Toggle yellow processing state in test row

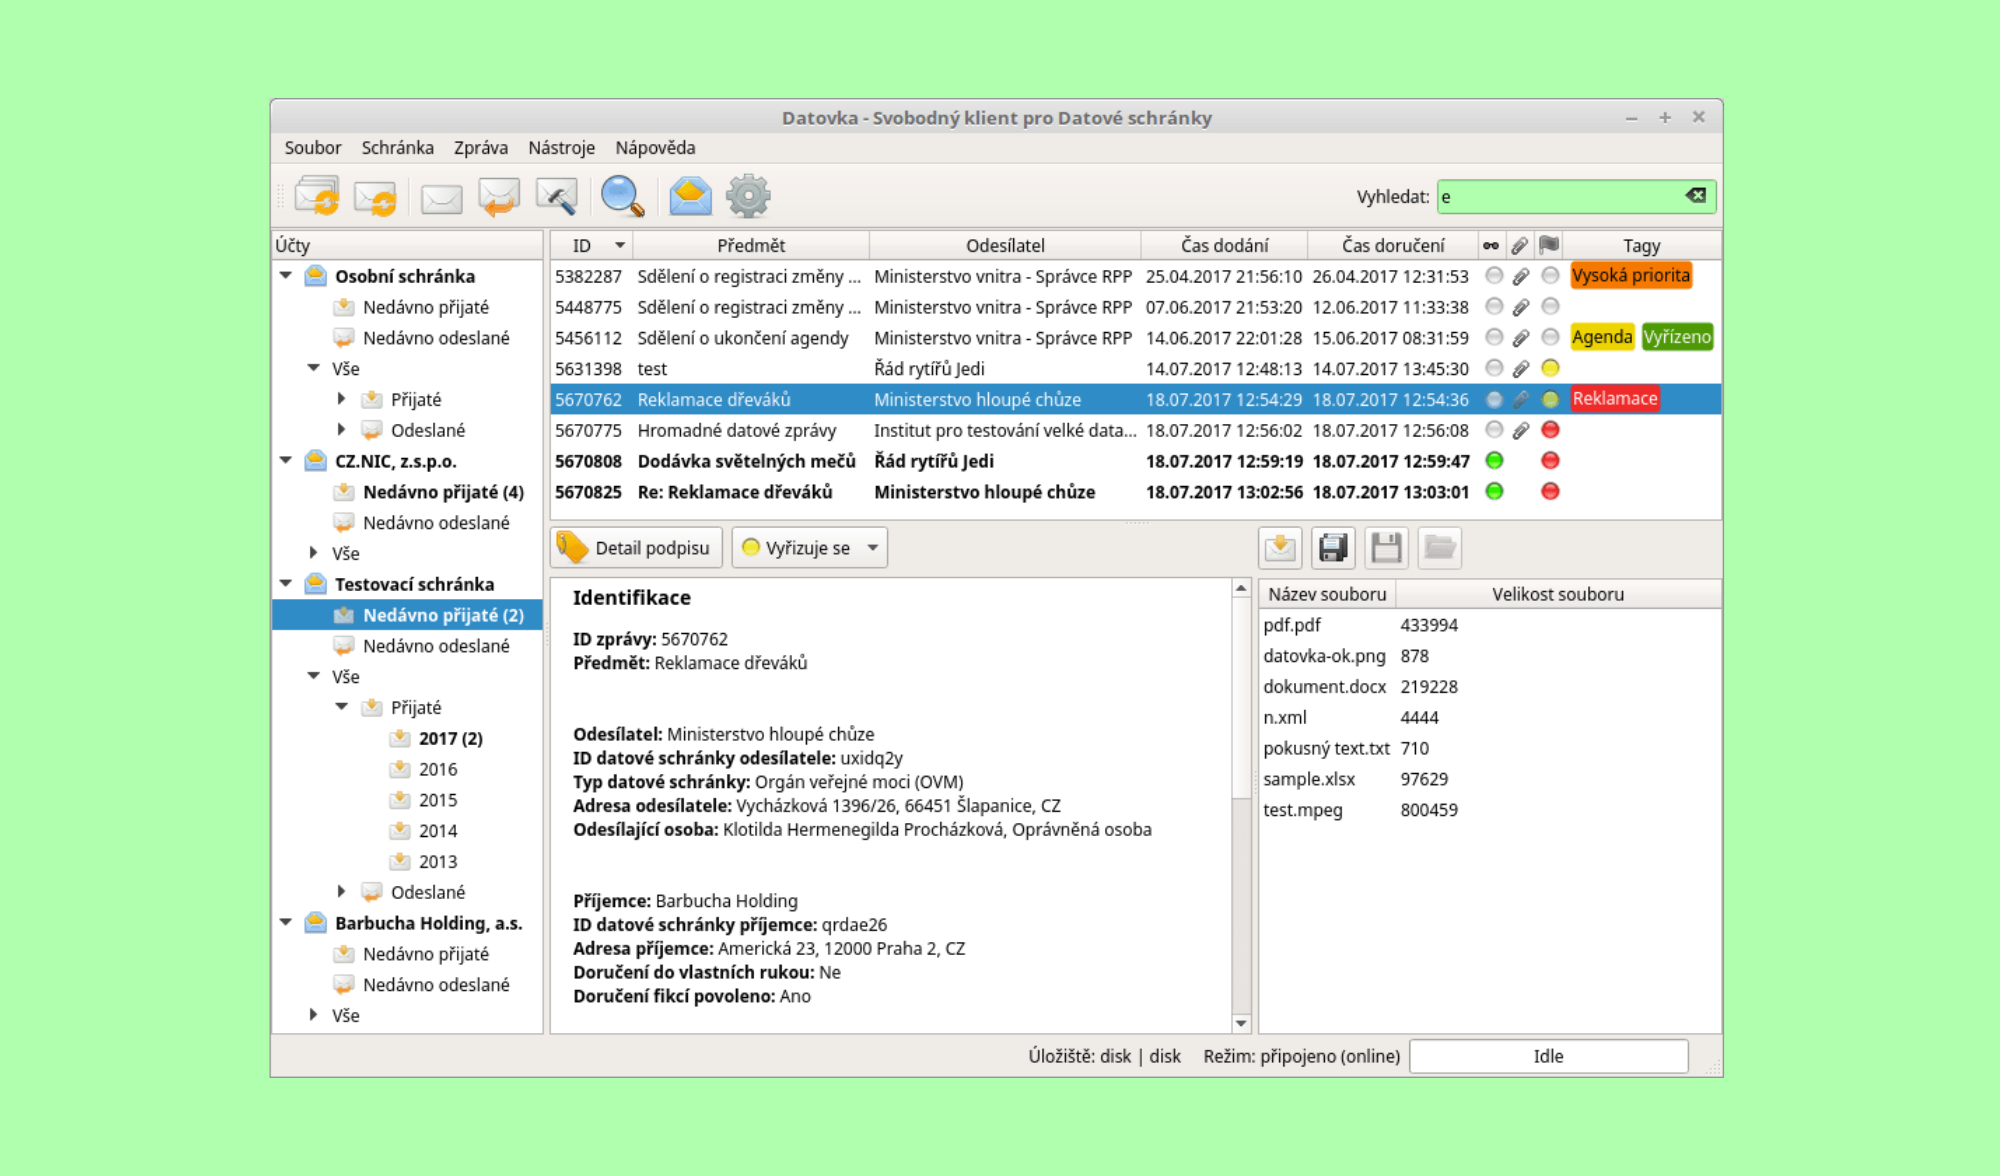point(1550,368)
